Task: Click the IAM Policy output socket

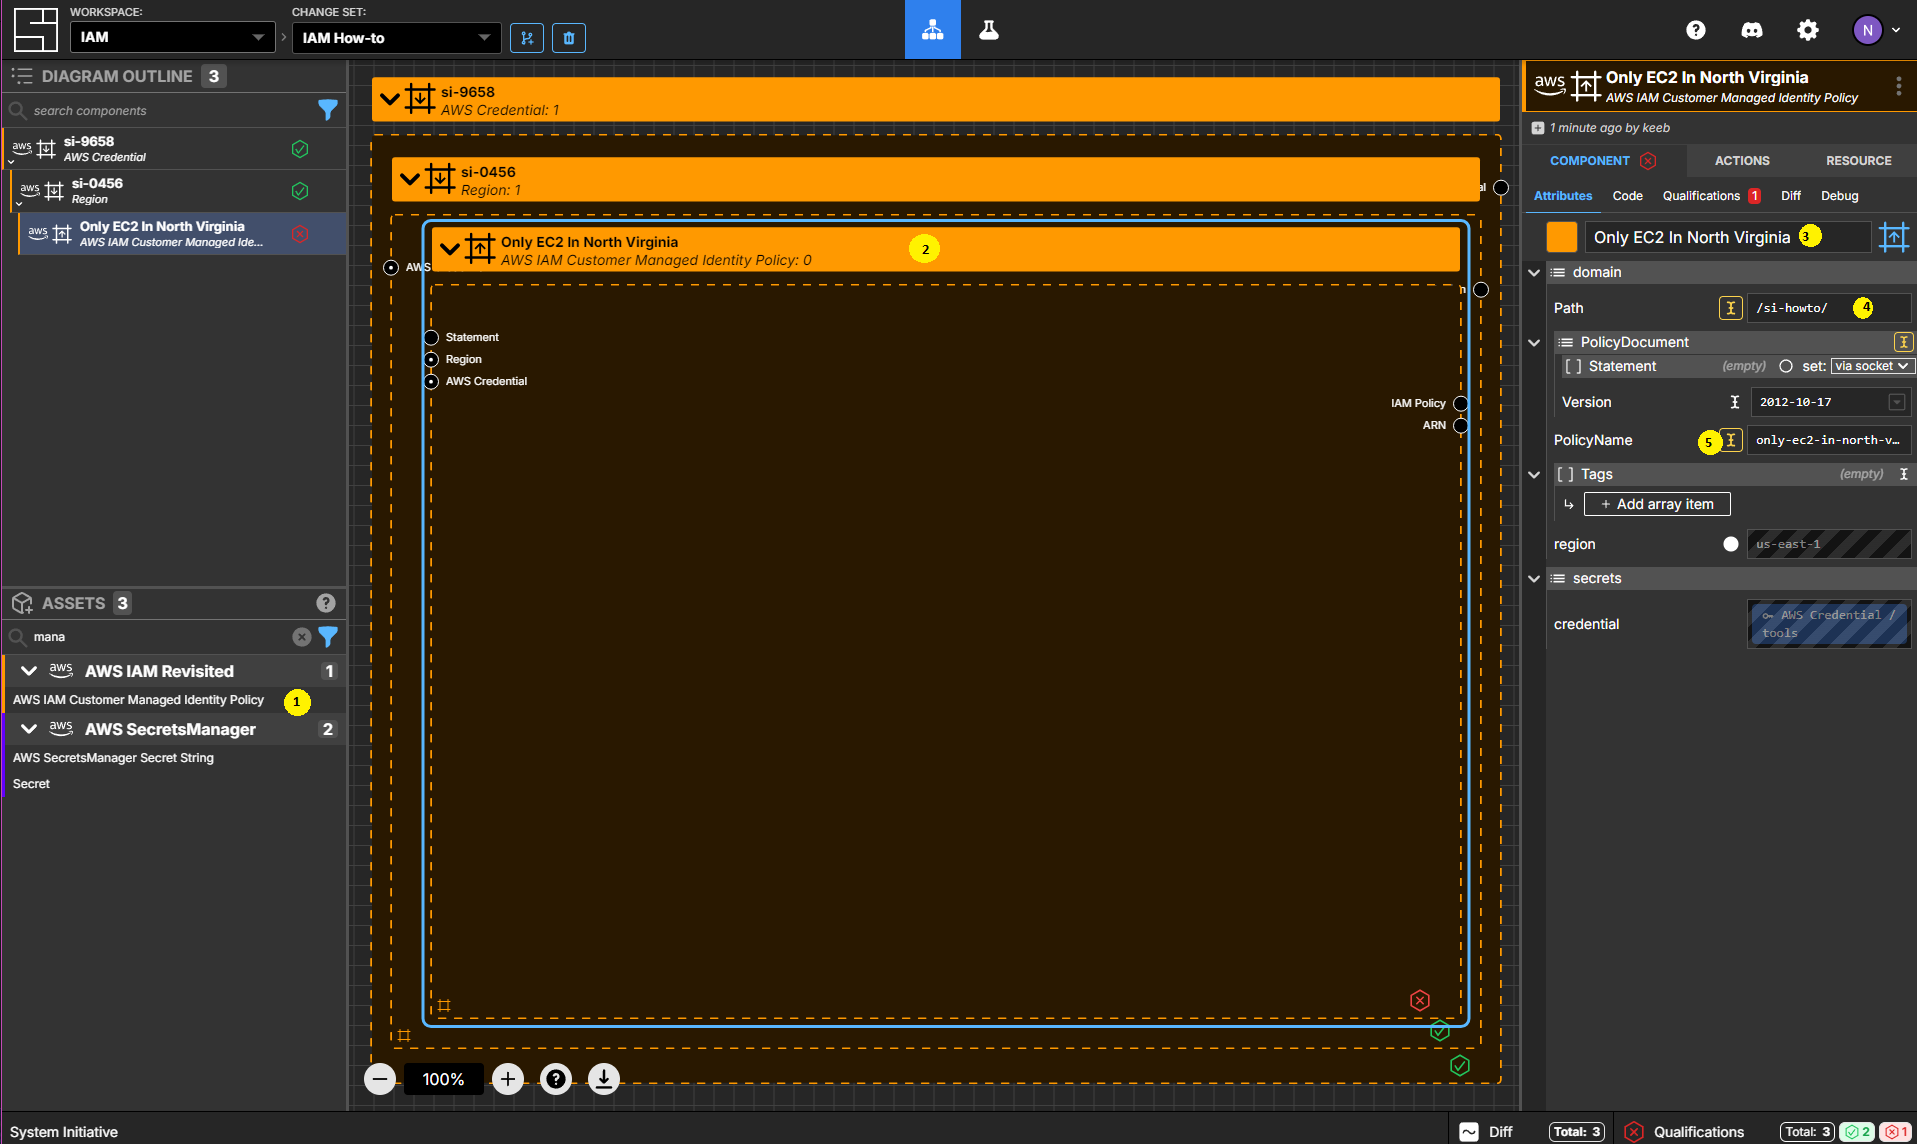Action: click(x=1461, y=403)
